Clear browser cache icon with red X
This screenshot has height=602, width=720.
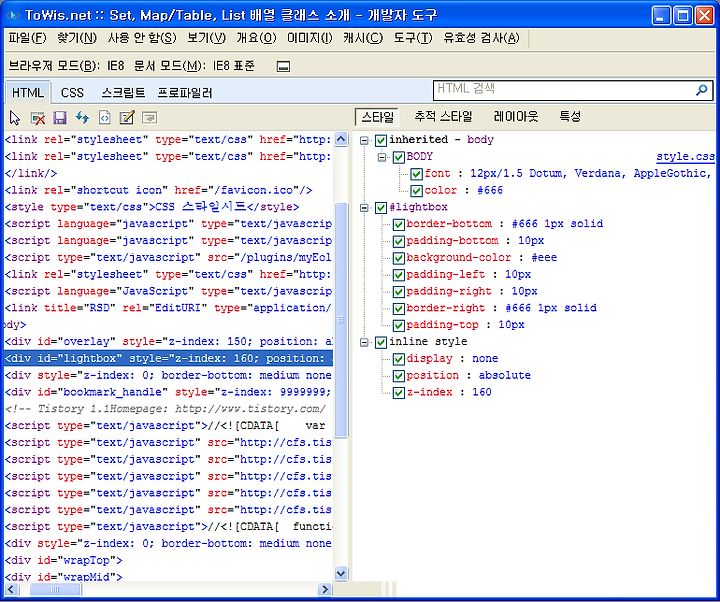point(38,118)
